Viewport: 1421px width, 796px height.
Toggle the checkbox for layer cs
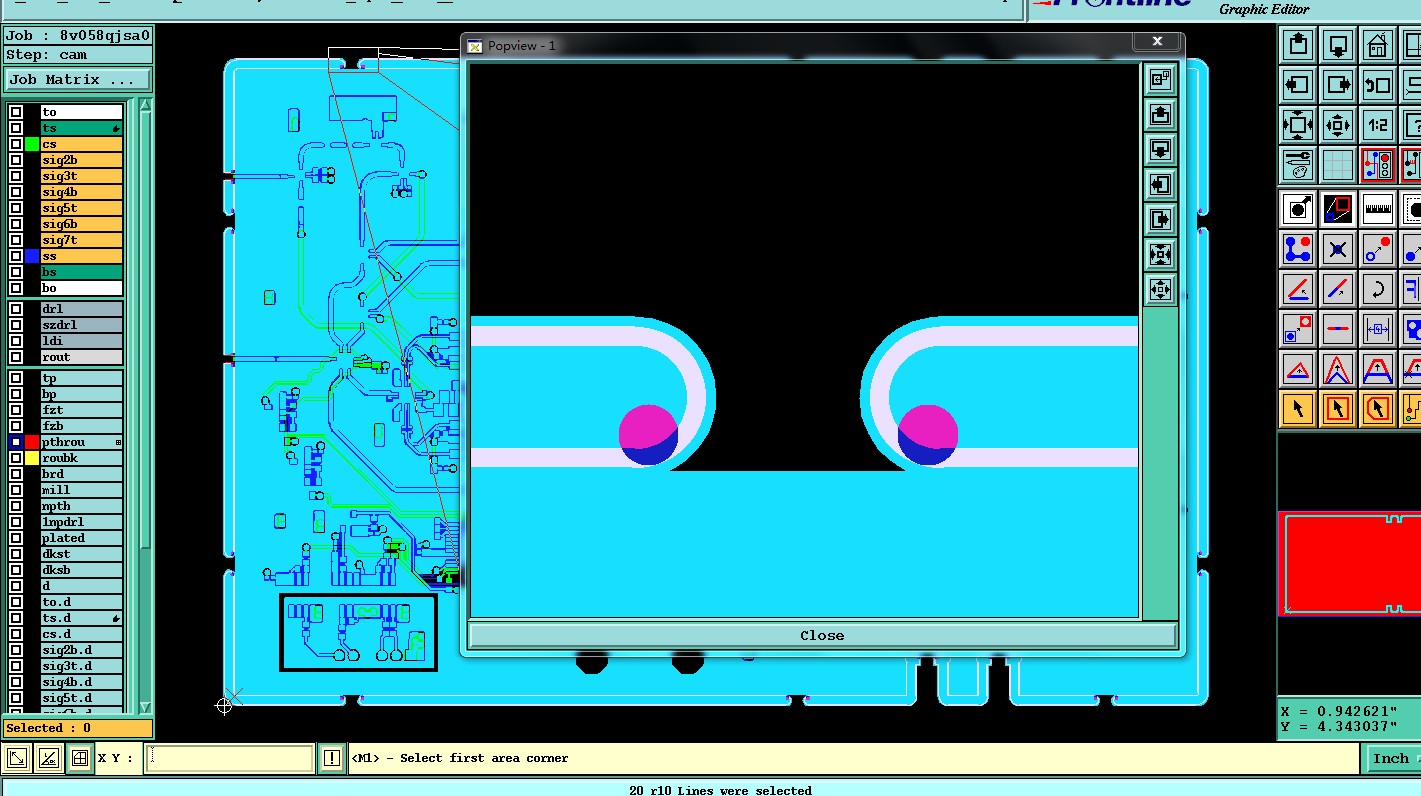pyautogui.click(x=16, y=144)
